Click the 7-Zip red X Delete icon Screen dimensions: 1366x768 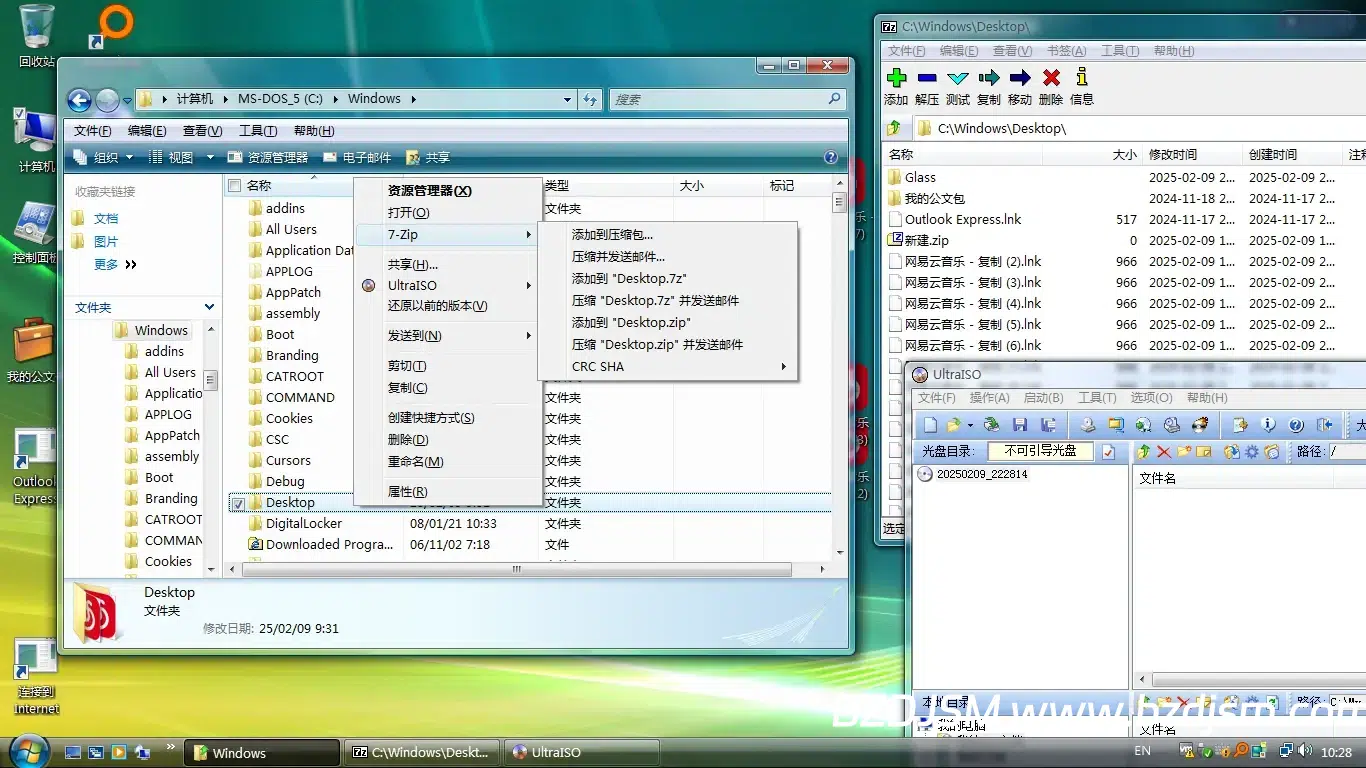click(x=1051, y=78)
